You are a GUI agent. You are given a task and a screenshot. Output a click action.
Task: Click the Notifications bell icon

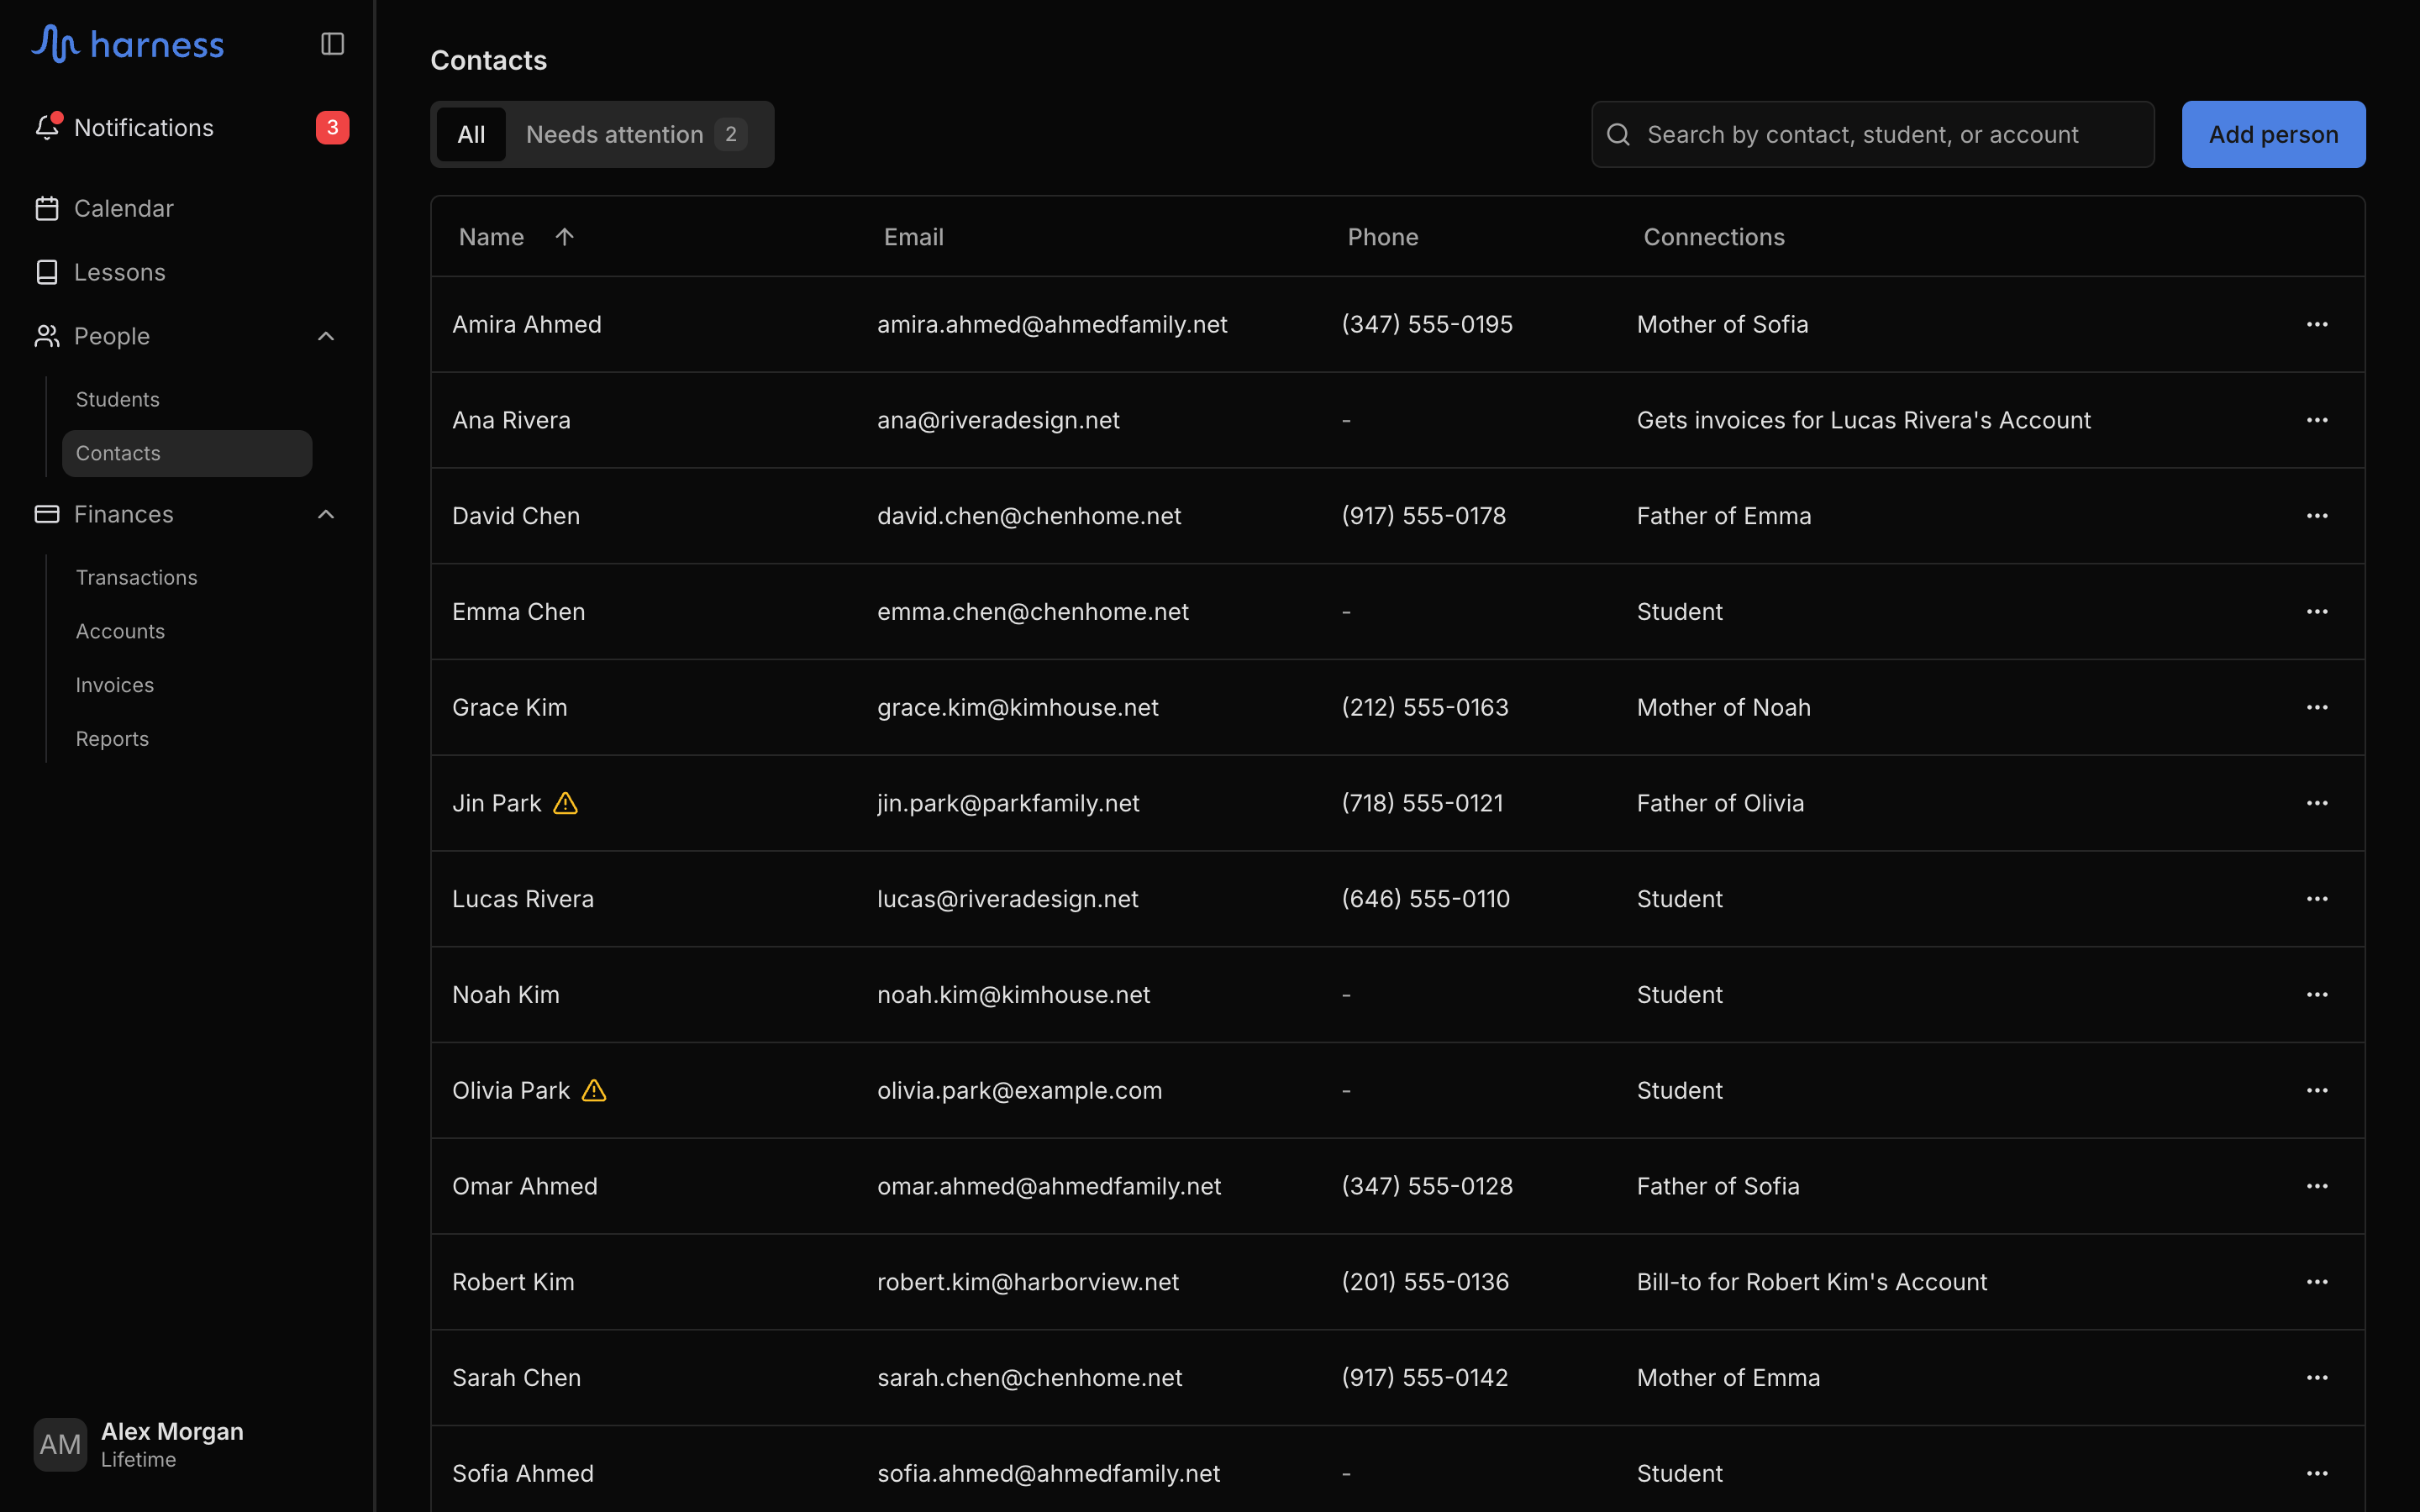47,127
